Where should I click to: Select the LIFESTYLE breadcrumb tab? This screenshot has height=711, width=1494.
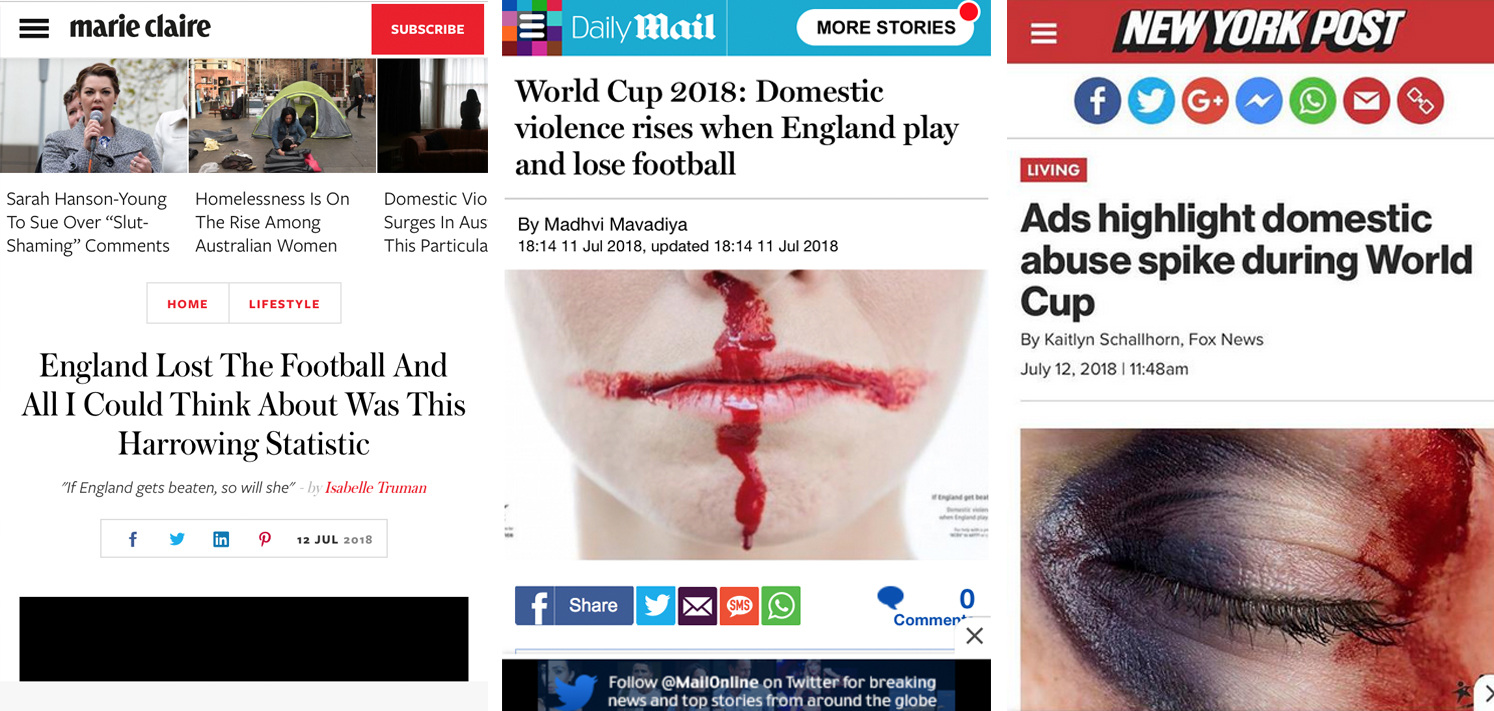click(x=284, y=304)
